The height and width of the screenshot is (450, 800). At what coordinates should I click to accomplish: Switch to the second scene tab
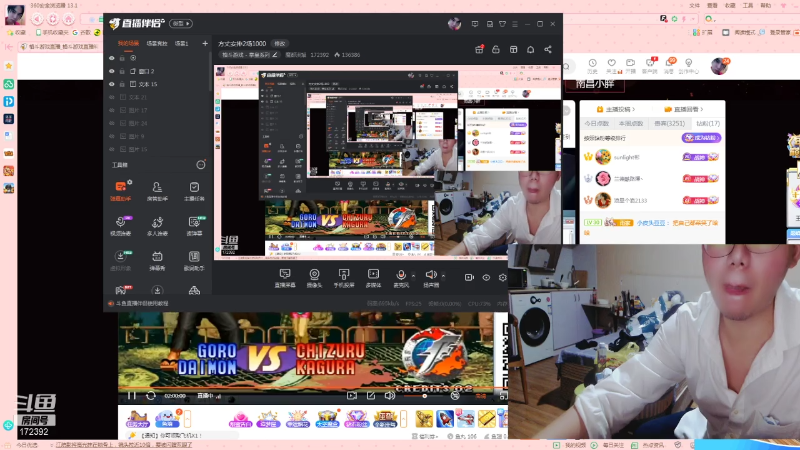point(157,43)
